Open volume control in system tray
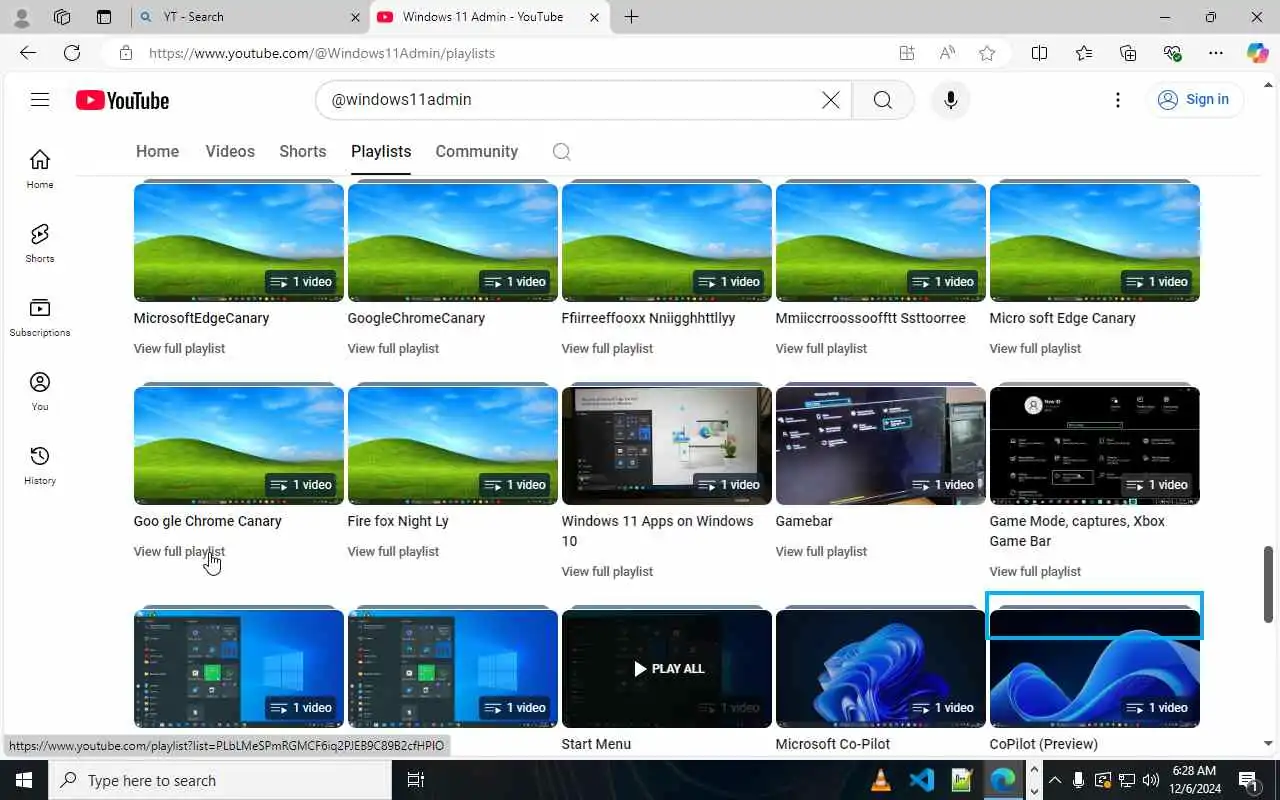1280x800 pixels. tap(1151, 780)
